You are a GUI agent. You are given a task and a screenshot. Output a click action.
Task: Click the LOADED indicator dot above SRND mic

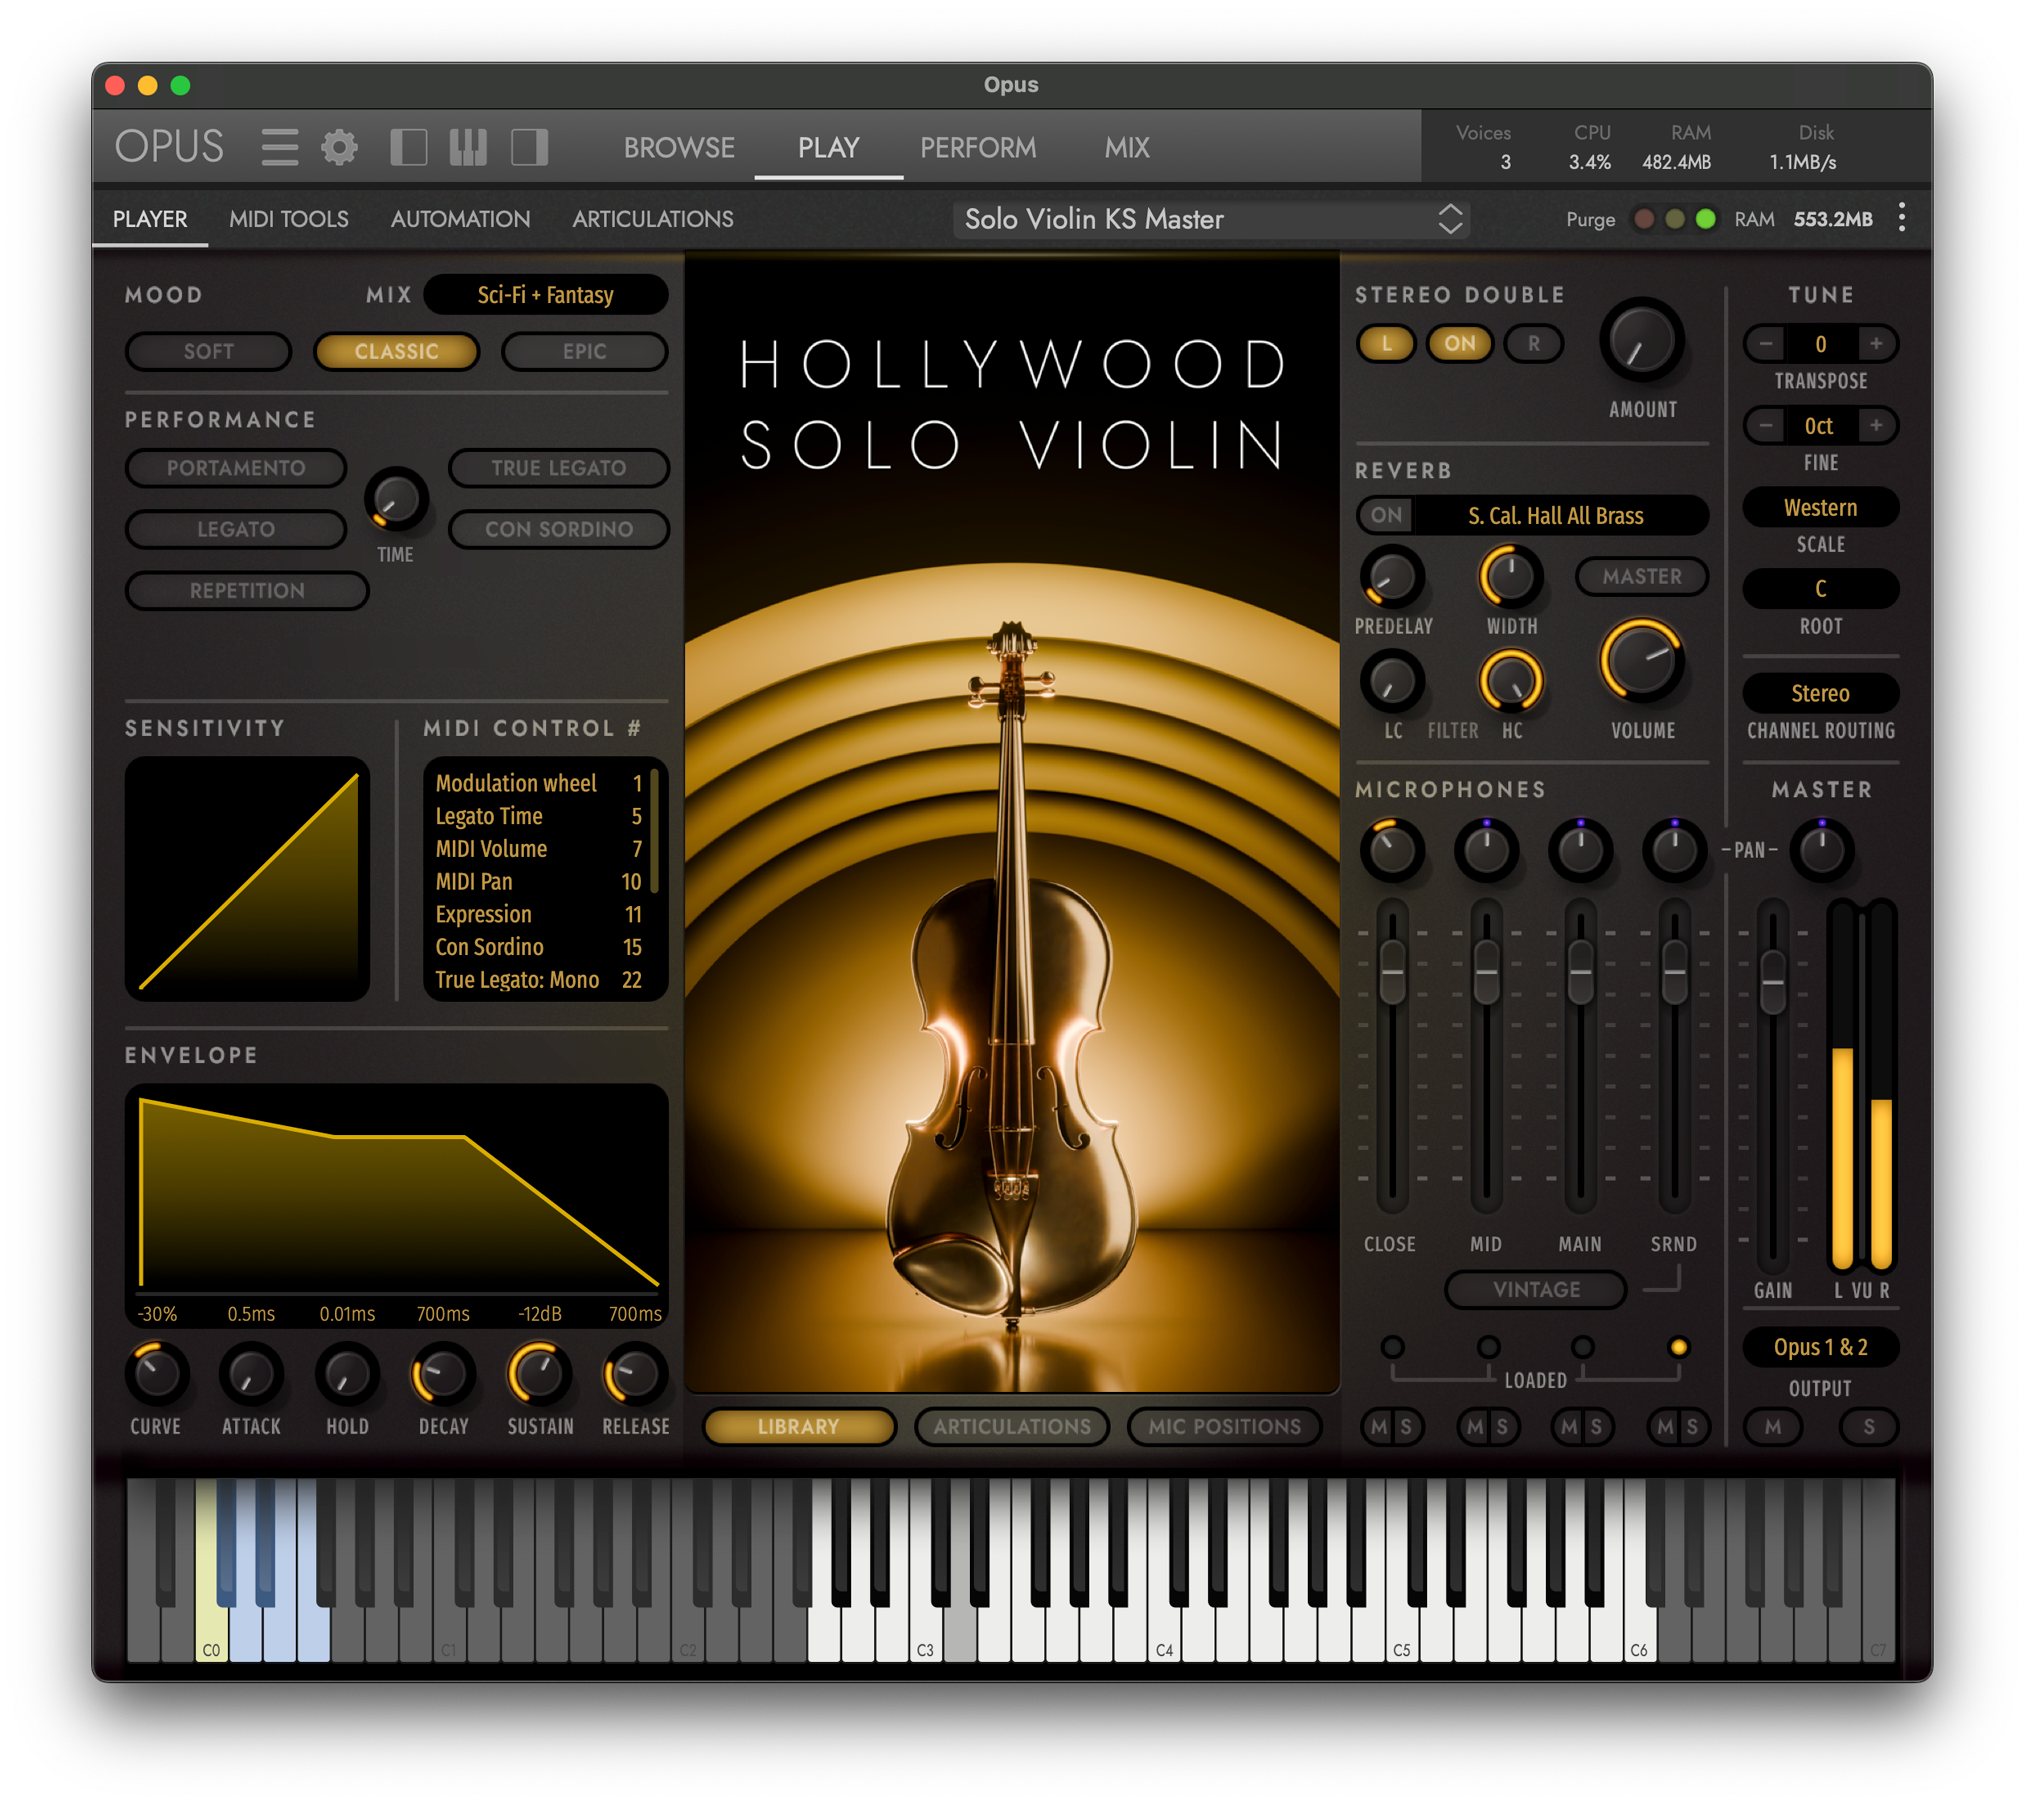pyautogui.click(x=1677, y=1347)
